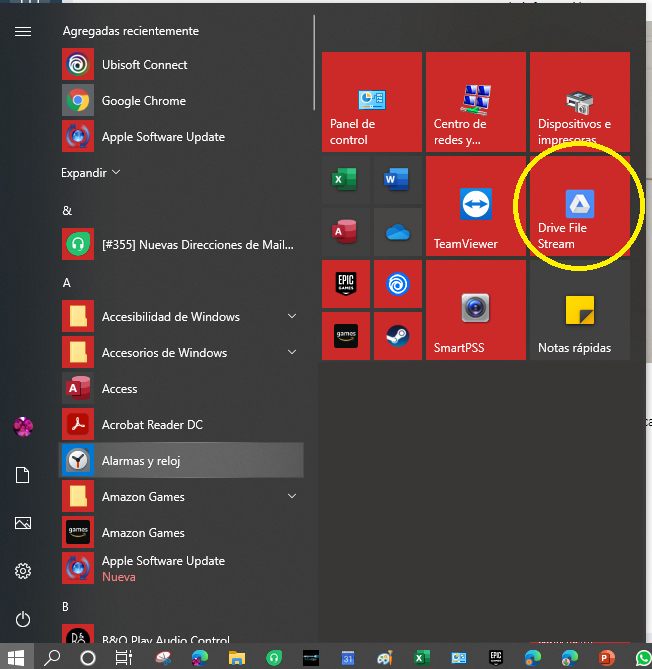
Task: Switch to Excel in the taskbar
Action: [422, 657]
